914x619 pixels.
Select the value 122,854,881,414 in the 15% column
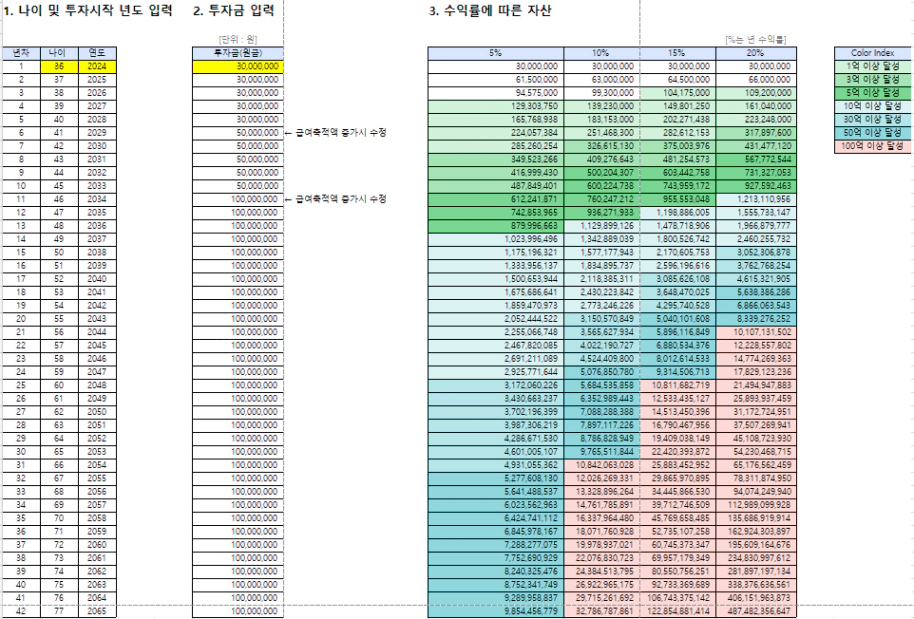[677, 611]
